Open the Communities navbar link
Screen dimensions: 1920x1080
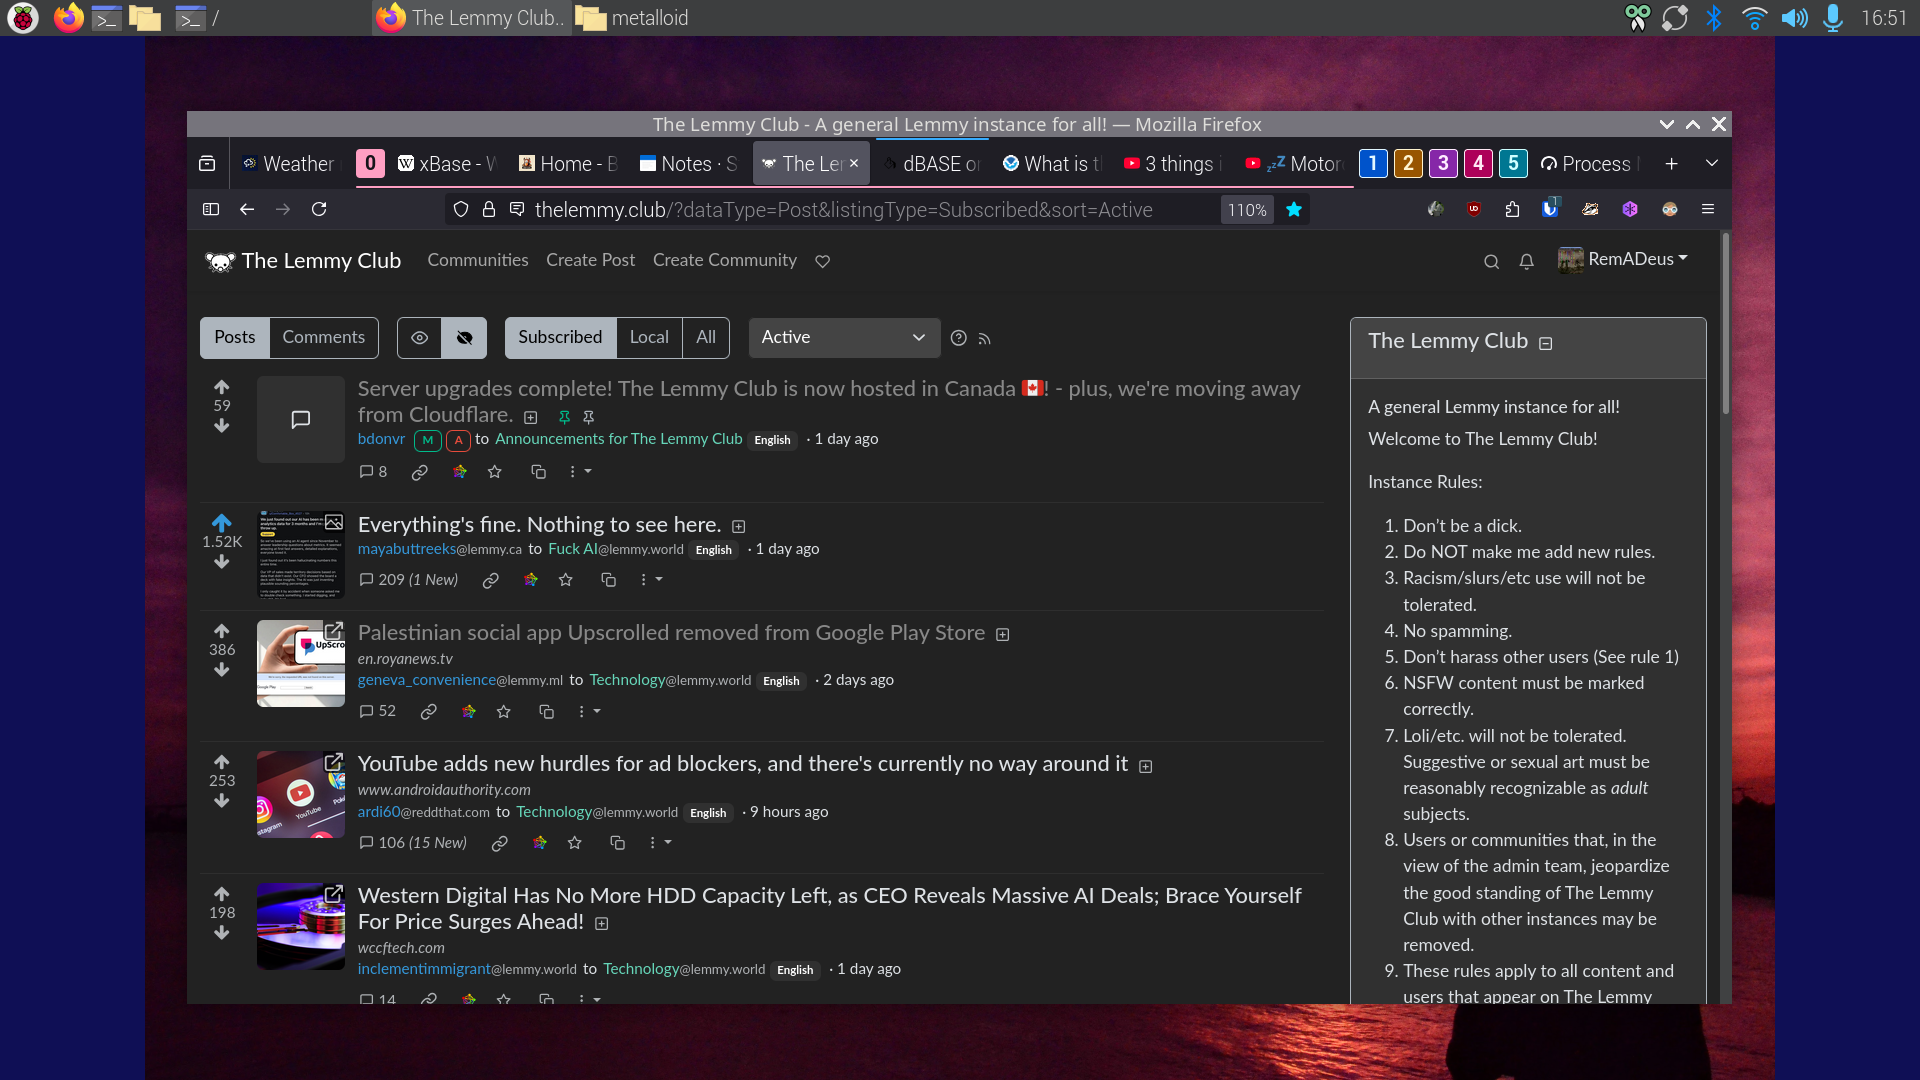[478, 260]
